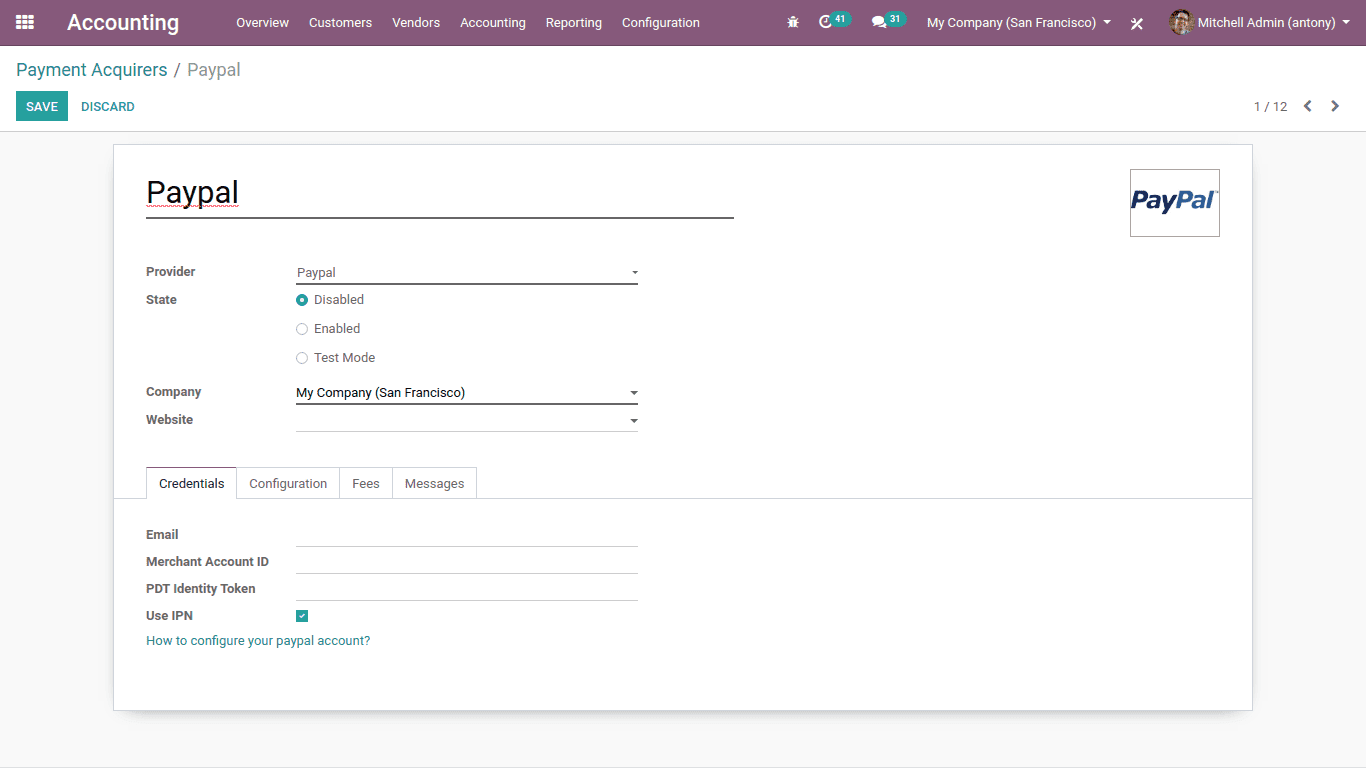Open the Website dropdown field
The image size is (1366, 768).
467,421
